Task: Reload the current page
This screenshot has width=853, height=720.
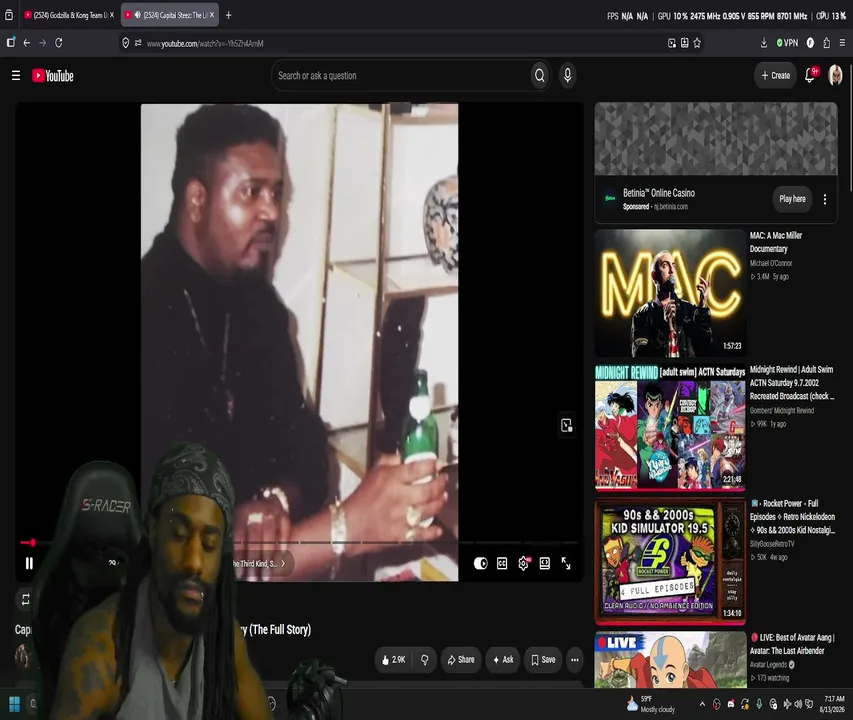Action: 59,43
